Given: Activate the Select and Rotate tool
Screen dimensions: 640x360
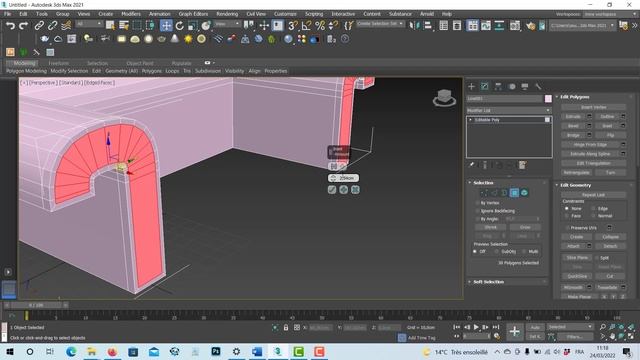Looking at the screenshot, I should pyautogui.click(x=180, y=26).
